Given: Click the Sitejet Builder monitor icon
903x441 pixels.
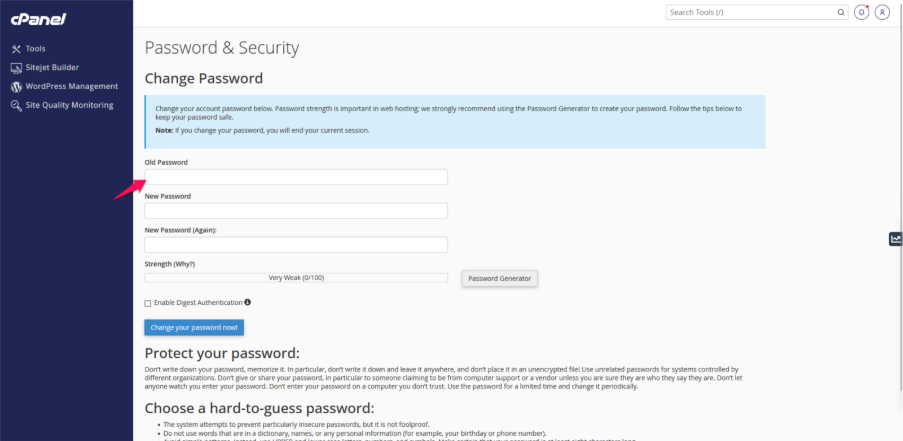Looking at the screenshot, I should coord(16,68).
